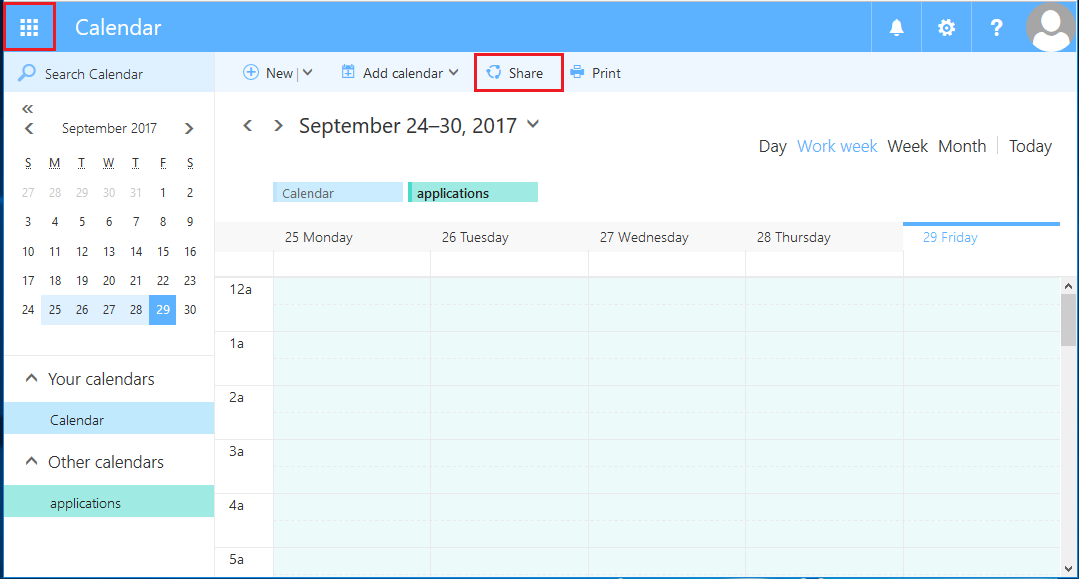
Task: Click the Today button
Action: (x=1030, y=146)
